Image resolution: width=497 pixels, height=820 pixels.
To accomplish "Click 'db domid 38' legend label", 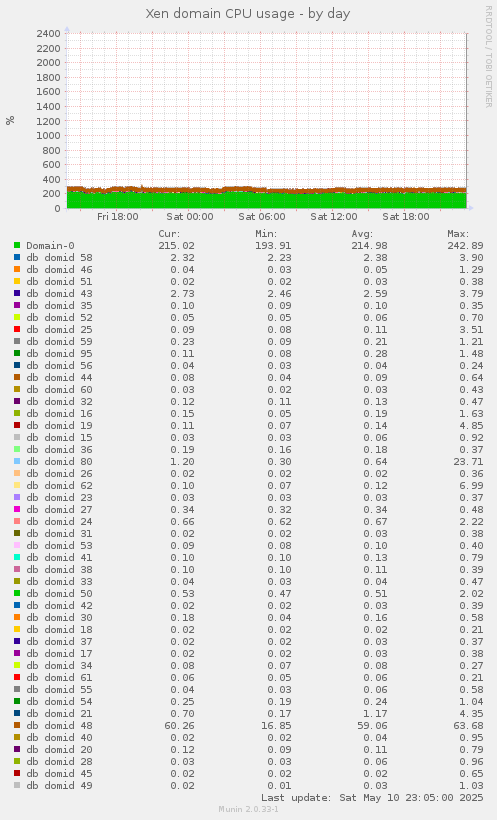I will point(59,570).
